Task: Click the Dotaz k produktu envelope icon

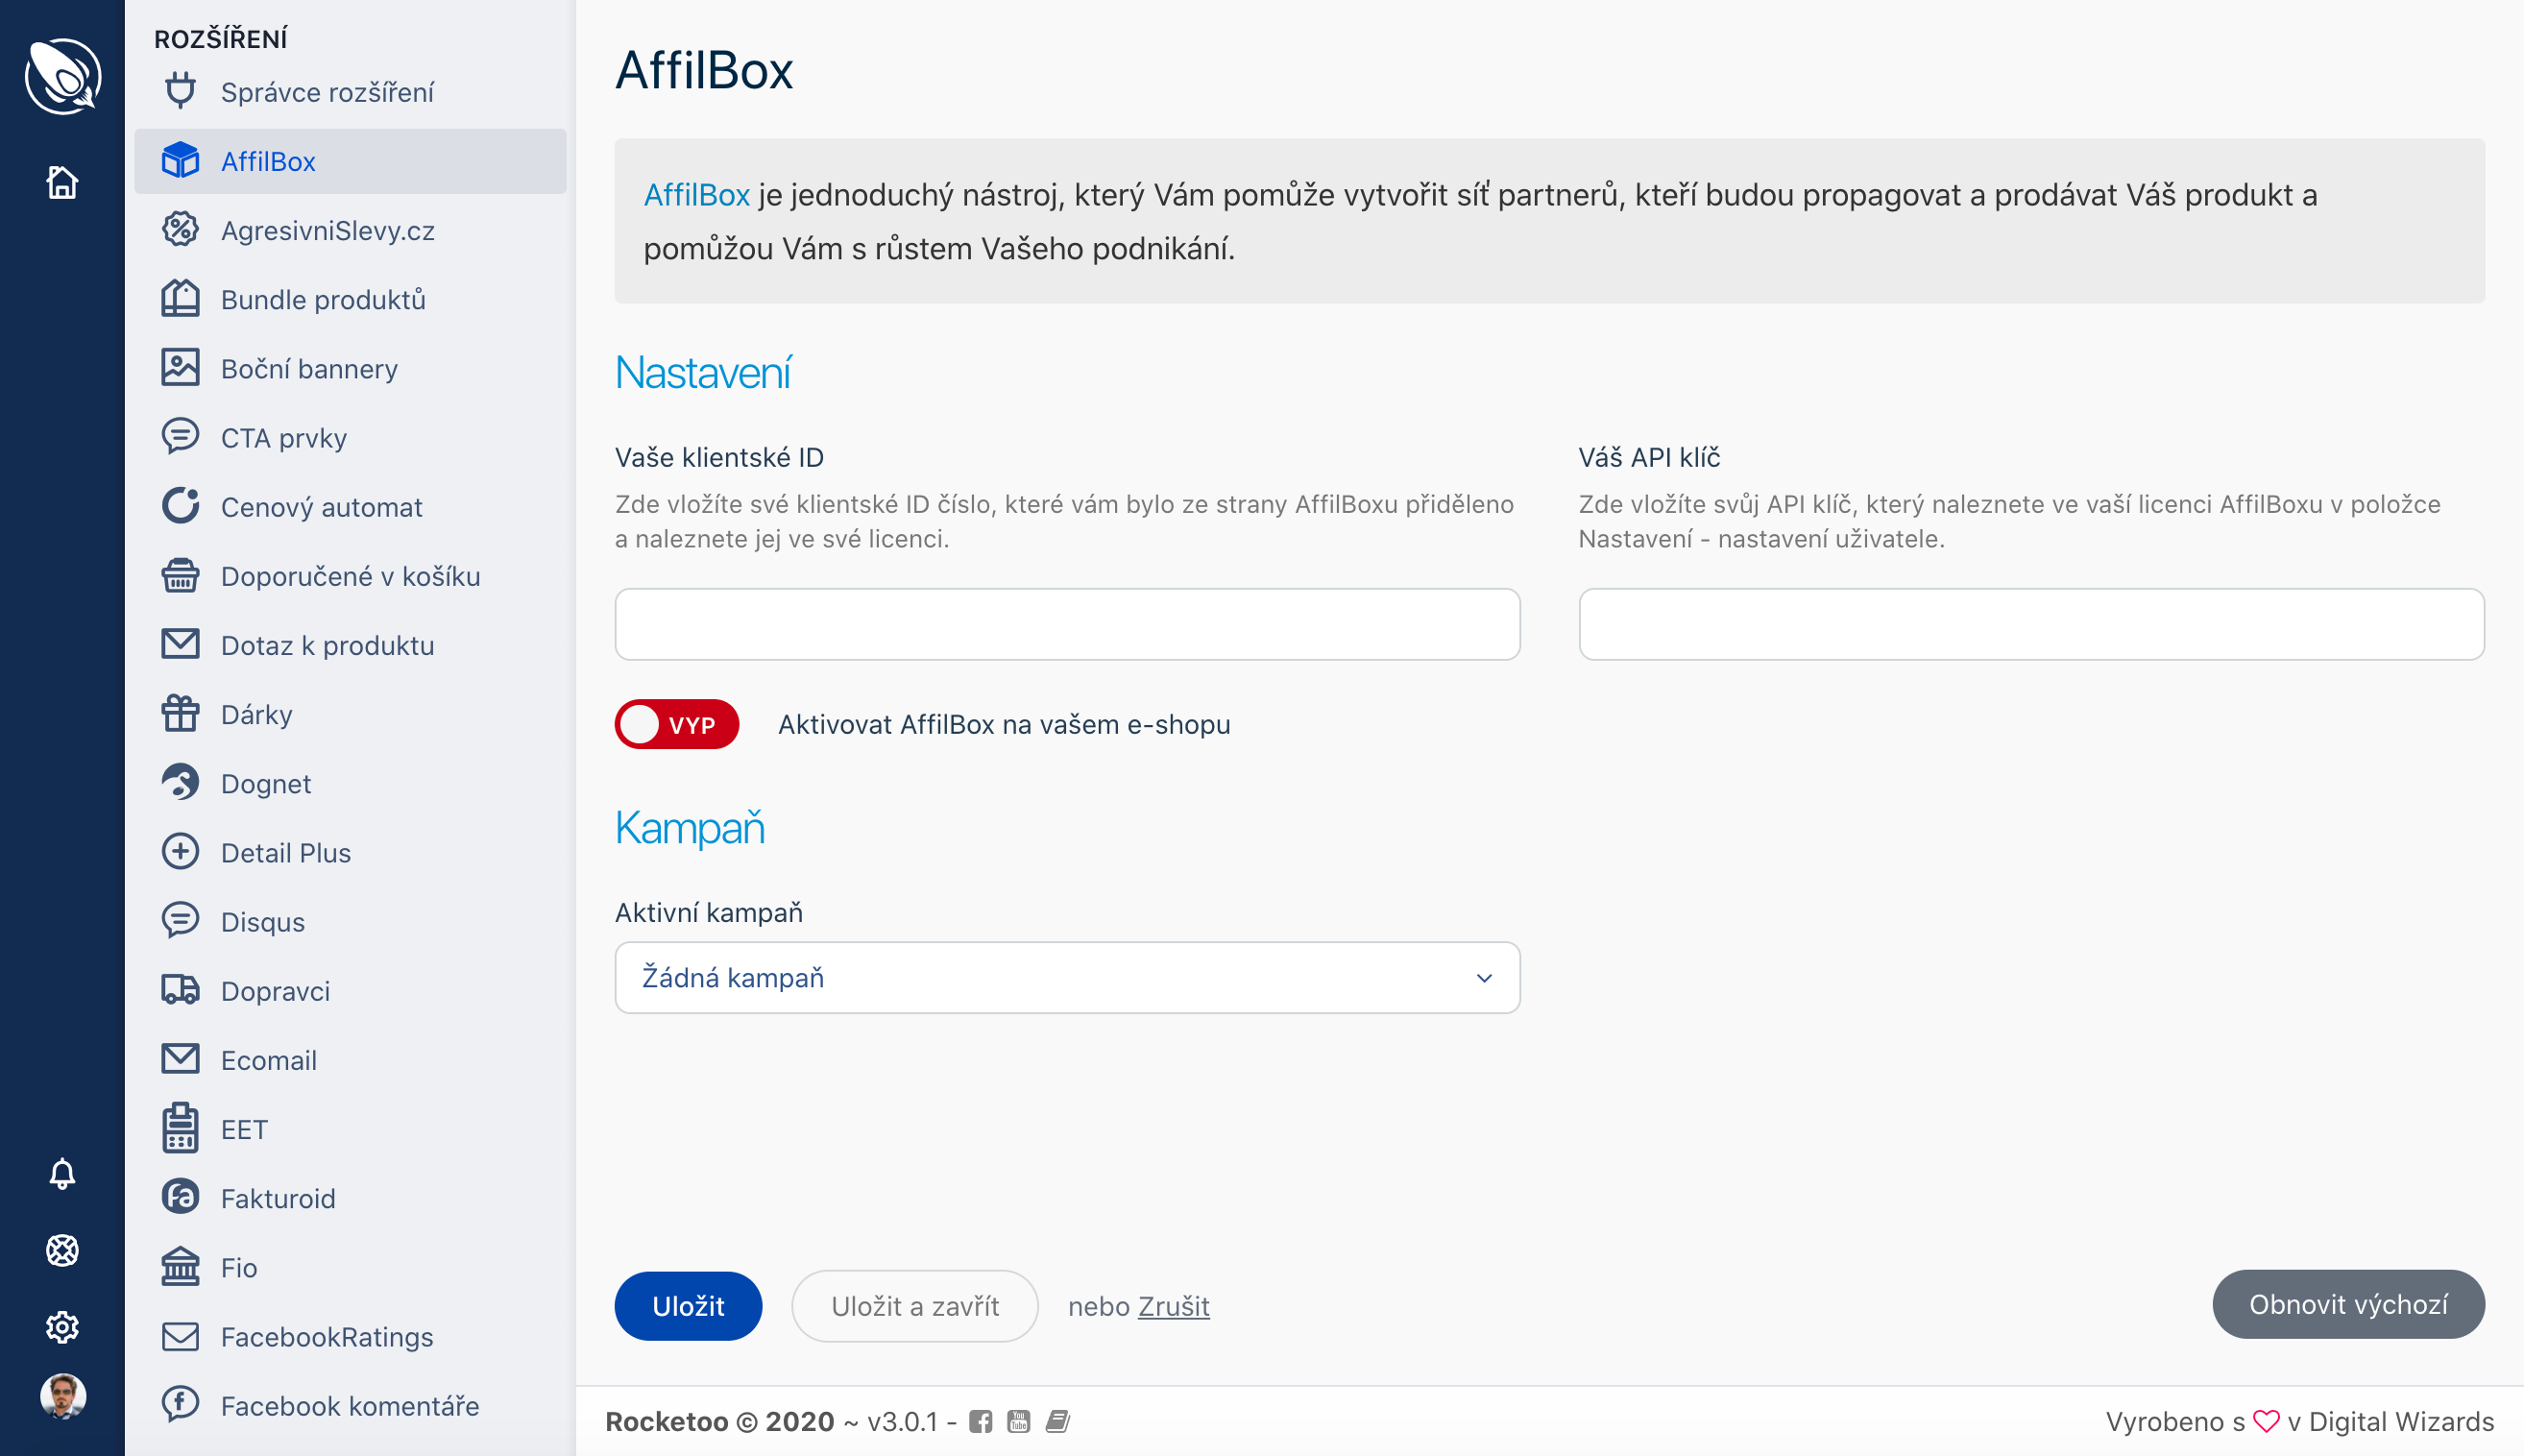Action: (x=180, y=644)
